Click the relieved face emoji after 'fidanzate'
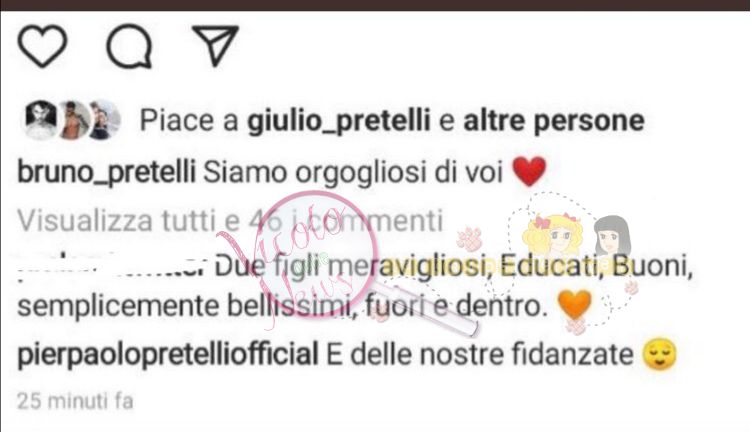The image size is (750, 432). 660,354
